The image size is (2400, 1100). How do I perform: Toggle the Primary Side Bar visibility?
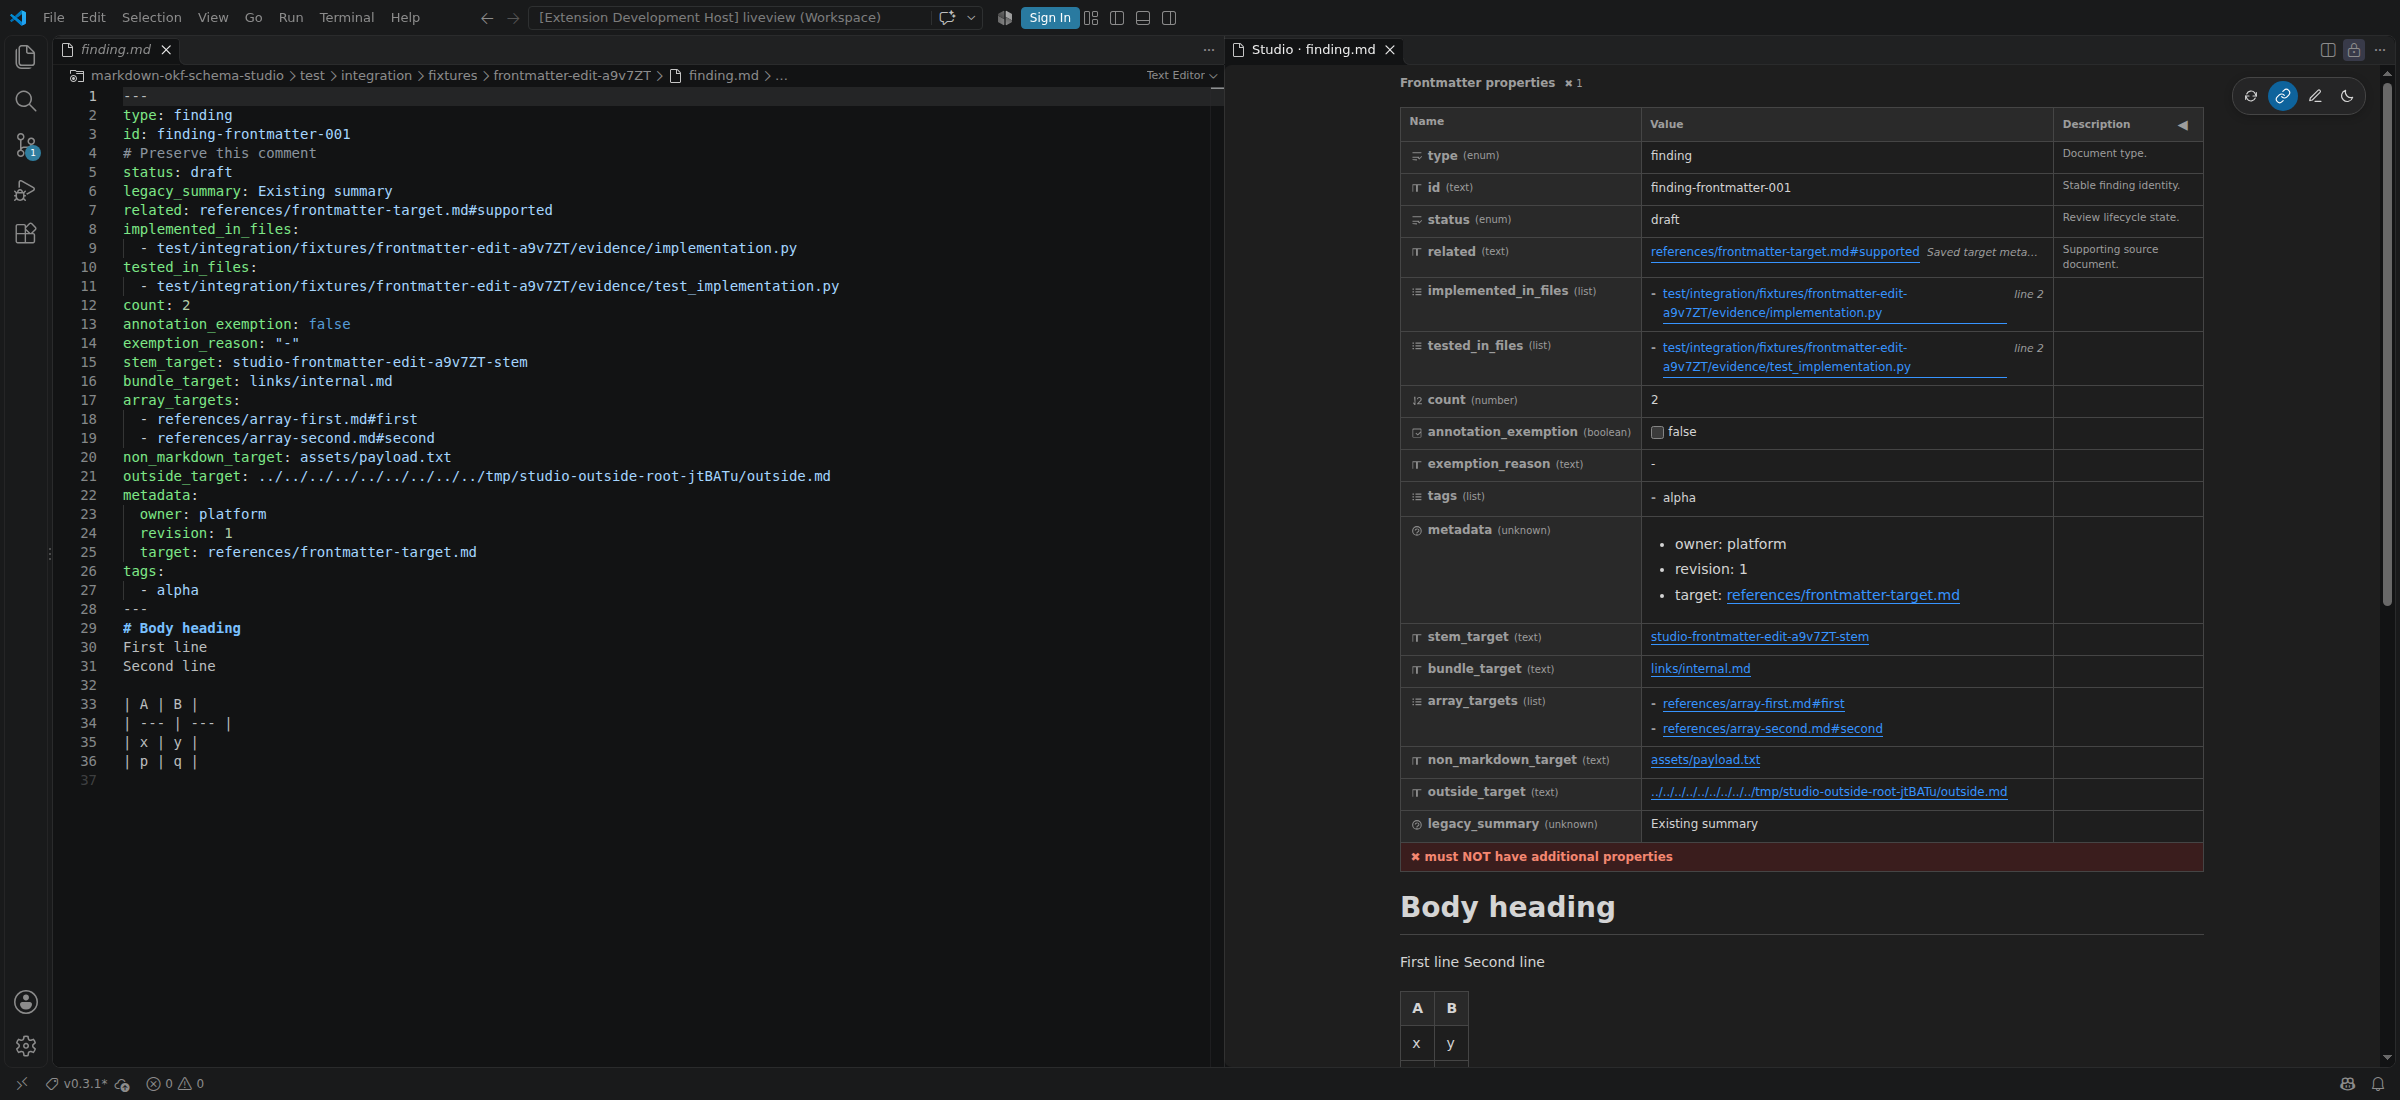(1117, 18)
